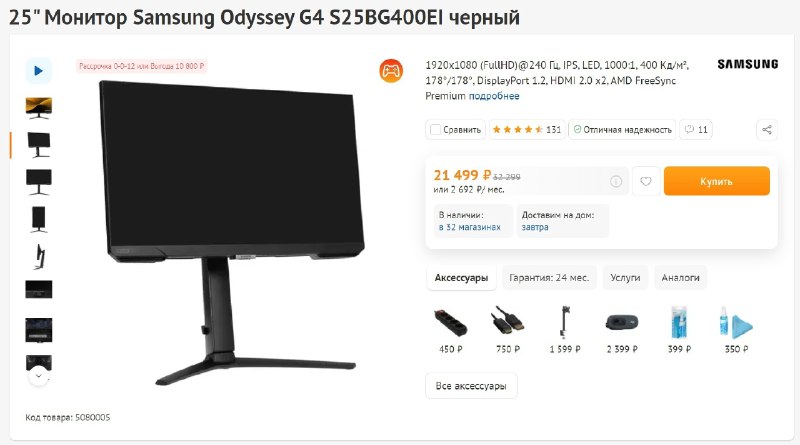Follow the подробнее specifications link
The width and height of the screenshot is (800, 445).
pyautogui.click(x=494, y=96)
